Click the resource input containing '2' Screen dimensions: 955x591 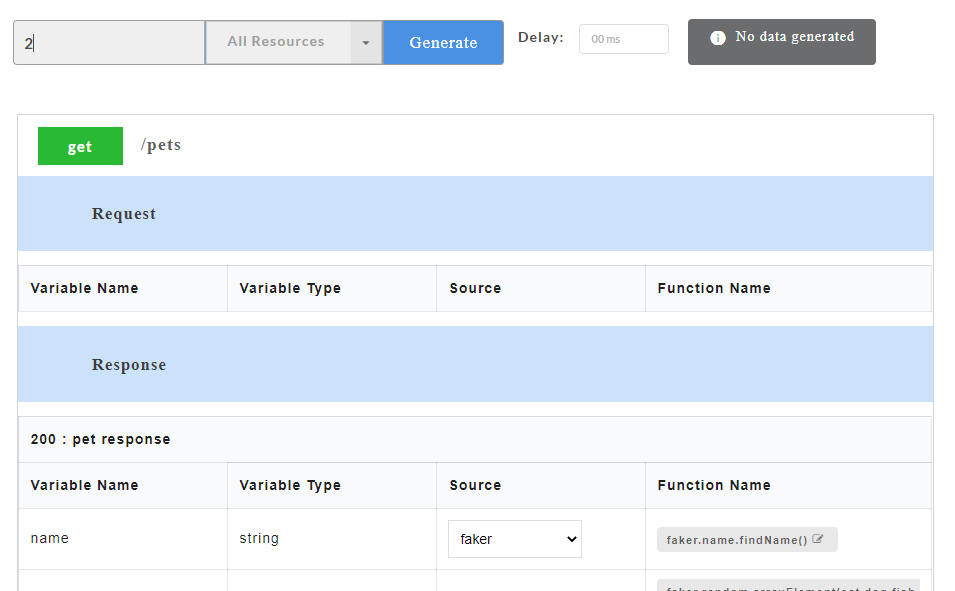108,42
